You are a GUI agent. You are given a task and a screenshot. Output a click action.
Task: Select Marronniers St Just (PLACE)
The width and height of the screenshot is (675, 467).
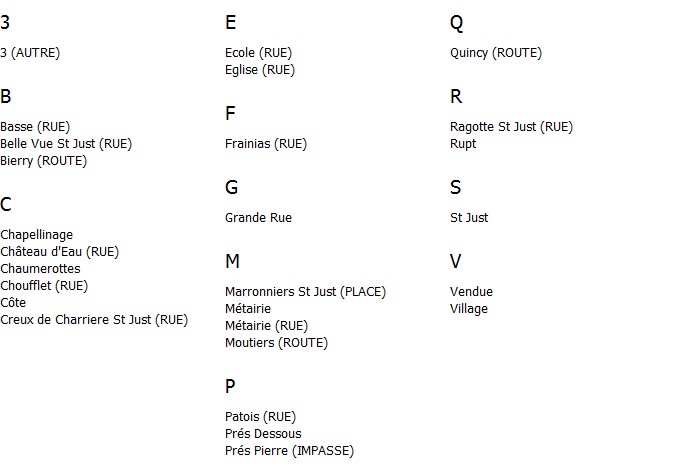click(306, 292)
